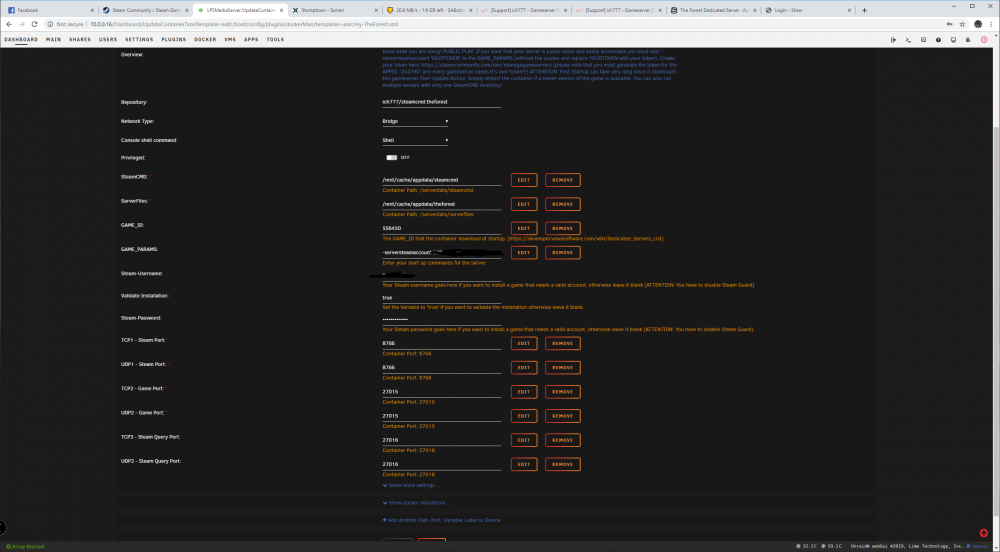Open the Tools menu
1000x552 pixels.
275,40
